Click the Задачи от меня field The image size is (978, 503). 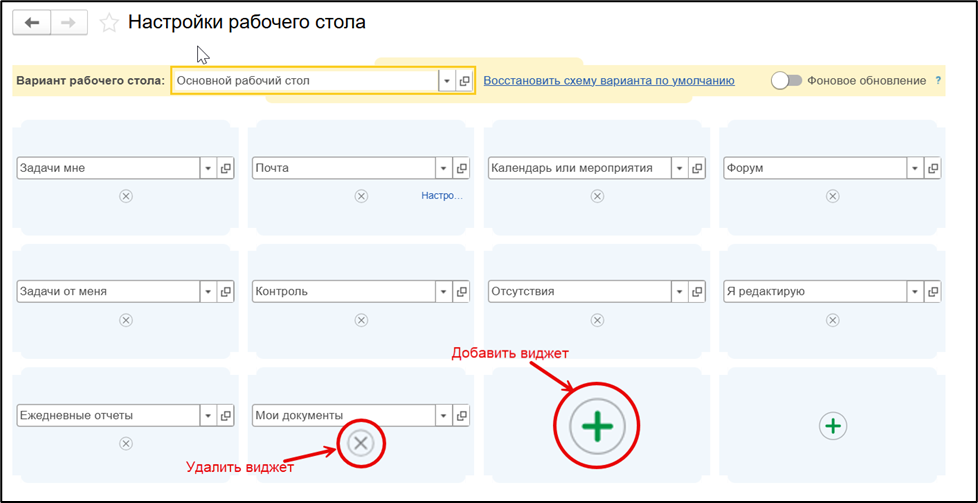108,291
